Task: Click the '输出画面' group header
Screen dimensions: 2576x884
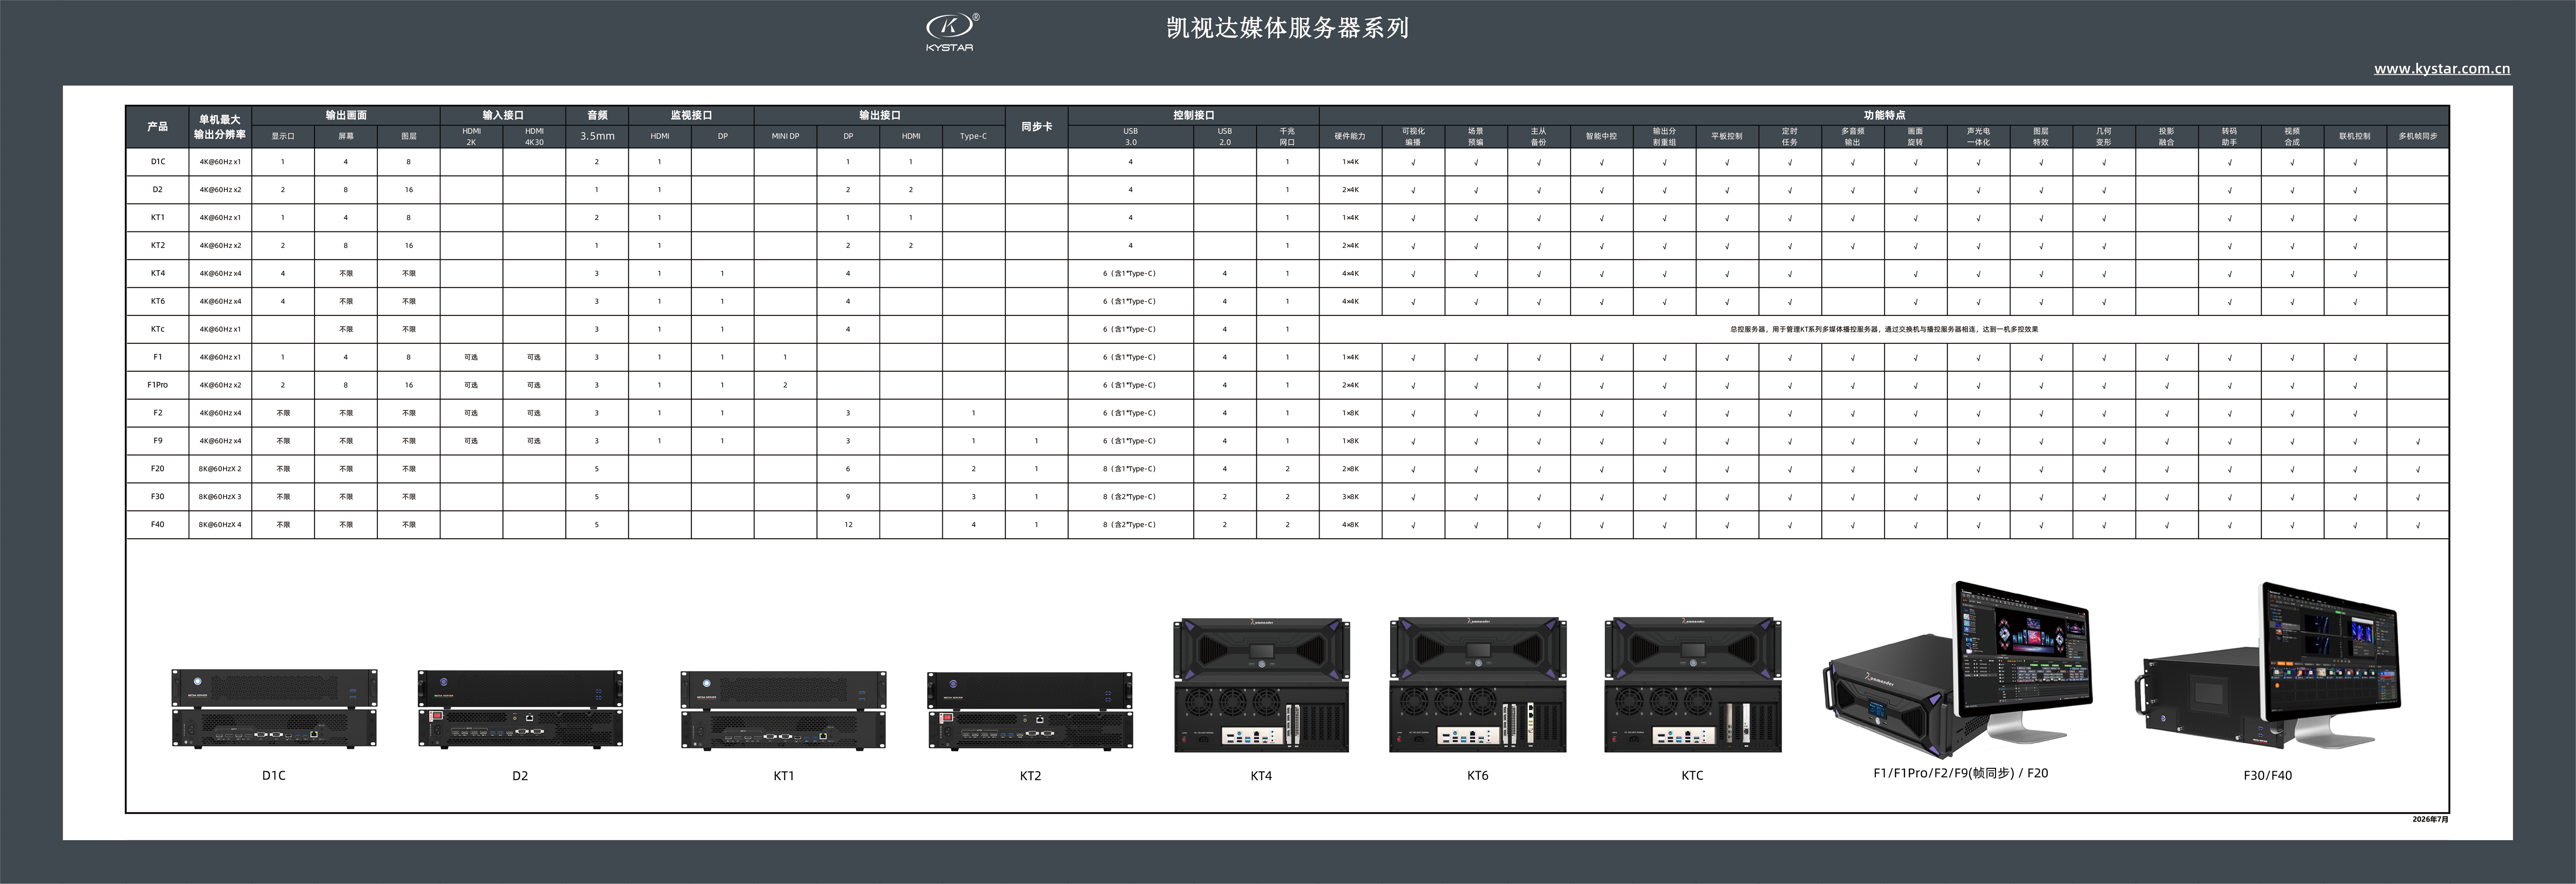Action: [x=346, y=115]
